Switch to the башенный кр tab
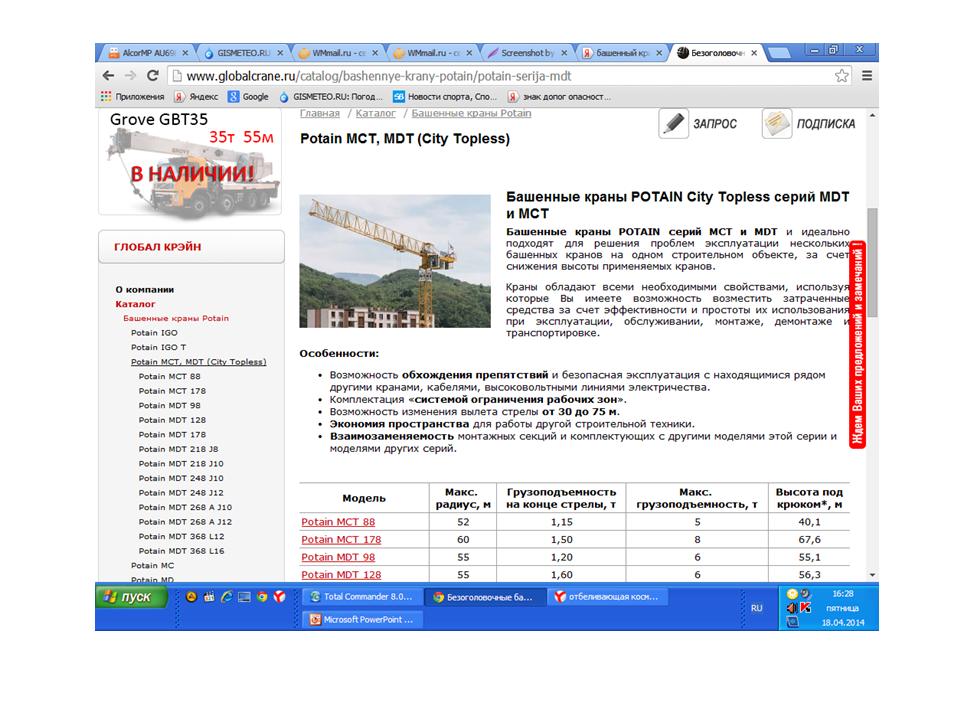Screen dimensions: 960x720 pos(622,53)
